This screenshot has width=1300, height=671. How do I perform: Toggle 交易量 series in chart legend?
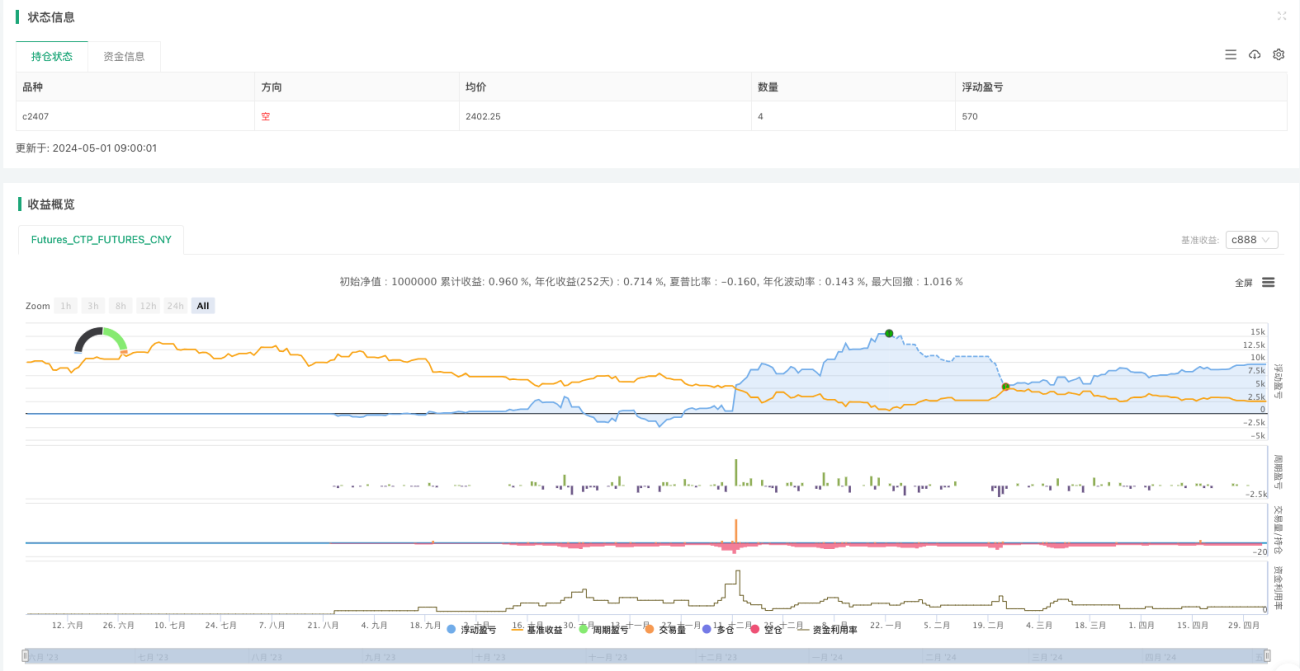[666, 630]
